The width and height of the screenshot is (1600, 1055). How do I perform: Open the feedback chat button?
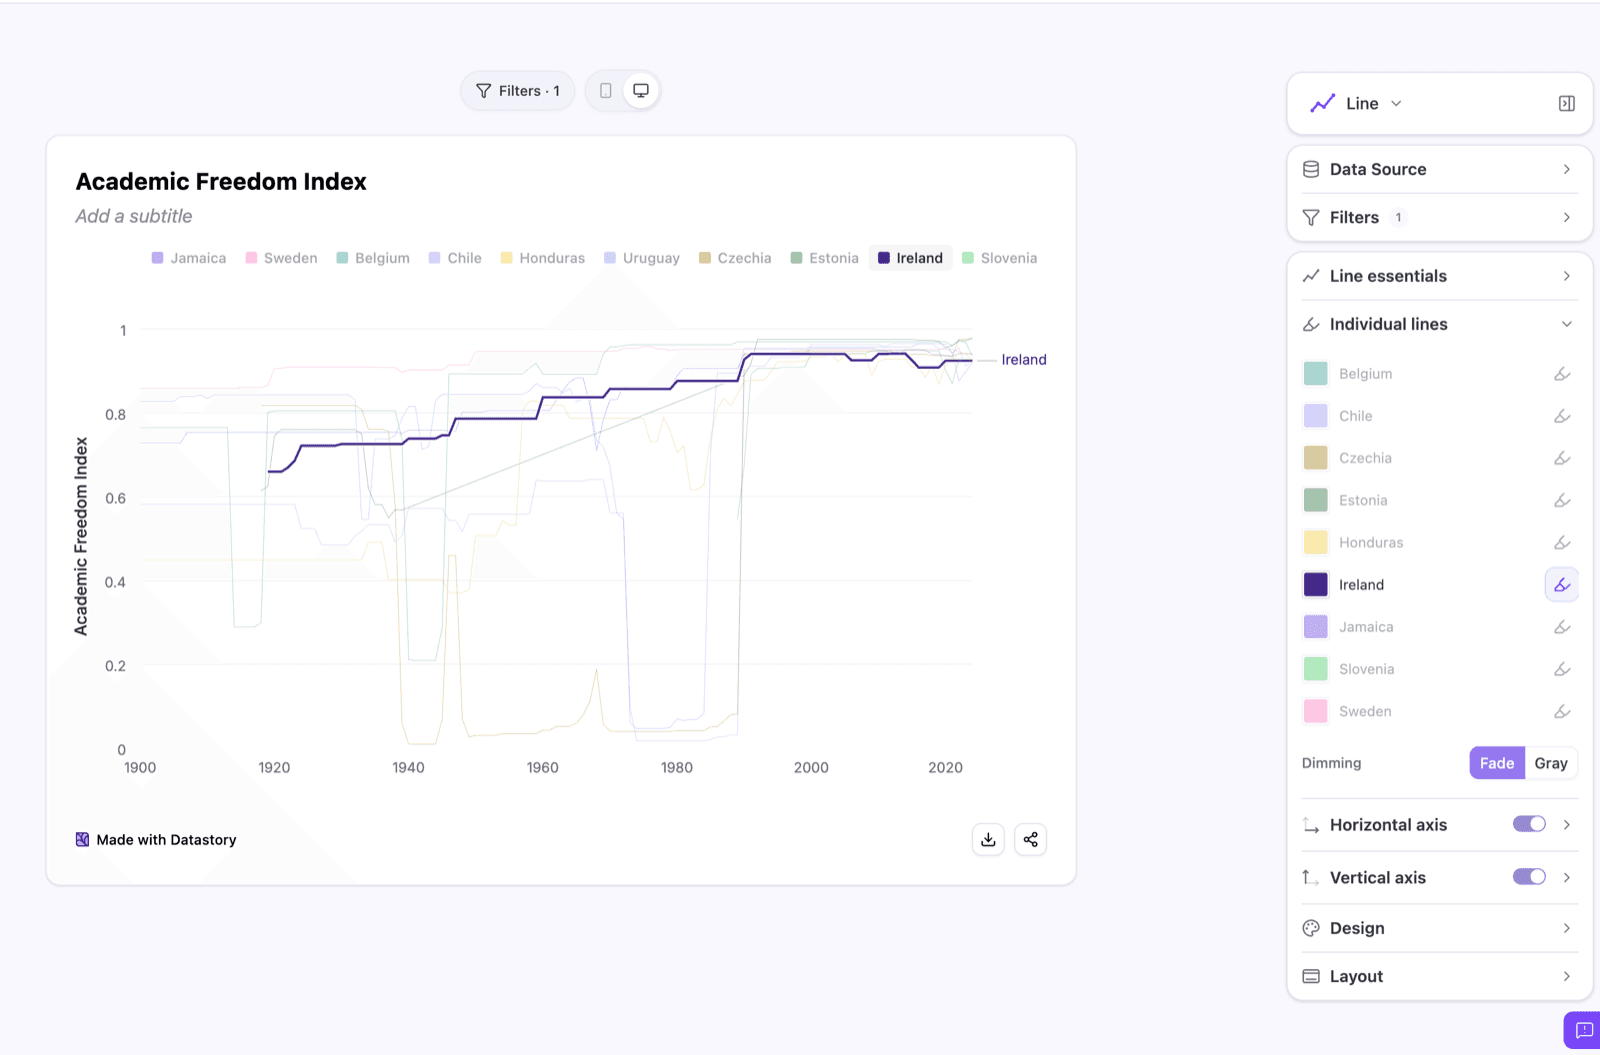click(x=1584, y=1030)
